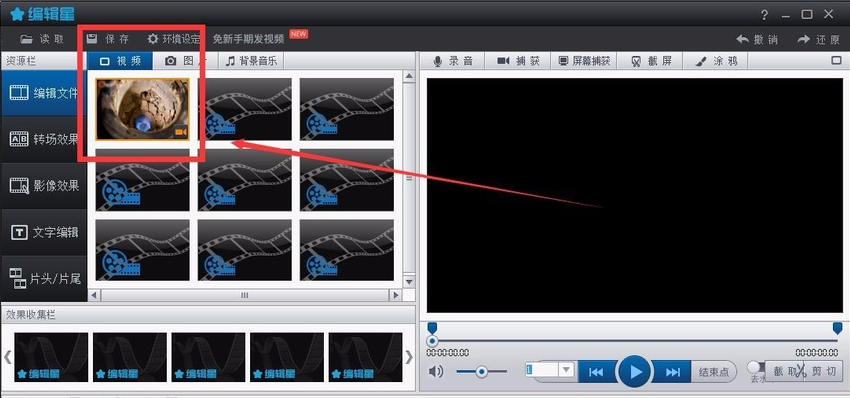Screen dimensions: 850x398
Task: Switch to the 背景音乐 tab
Action: 252,61
